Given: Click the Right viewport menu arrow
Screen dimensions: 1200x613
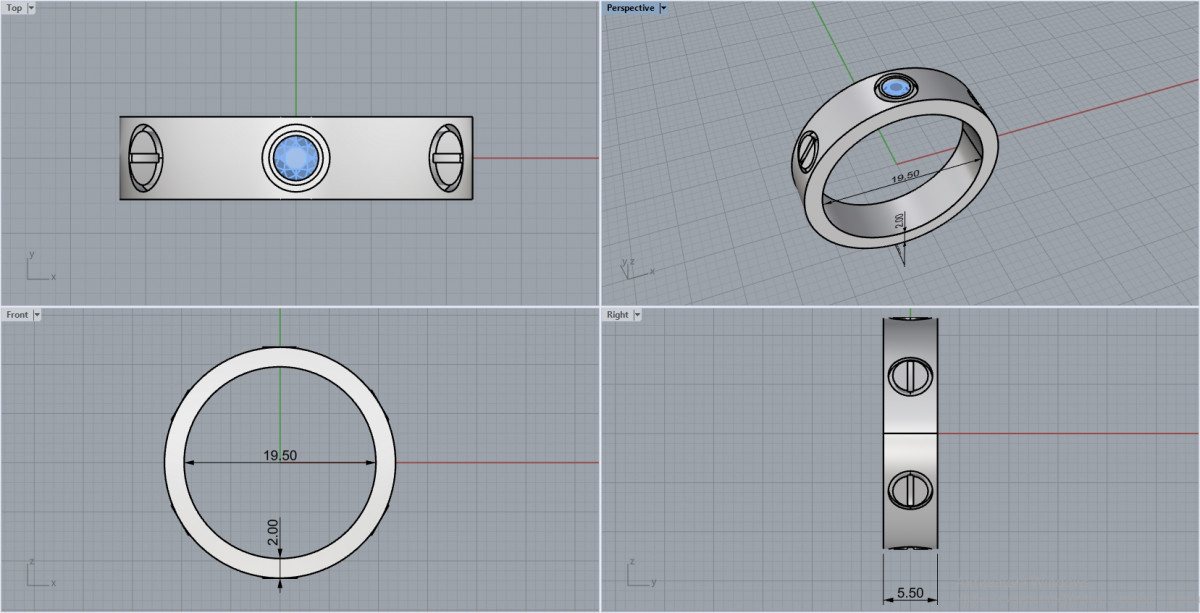Looking at the screenshot, I should click(637, 315).
